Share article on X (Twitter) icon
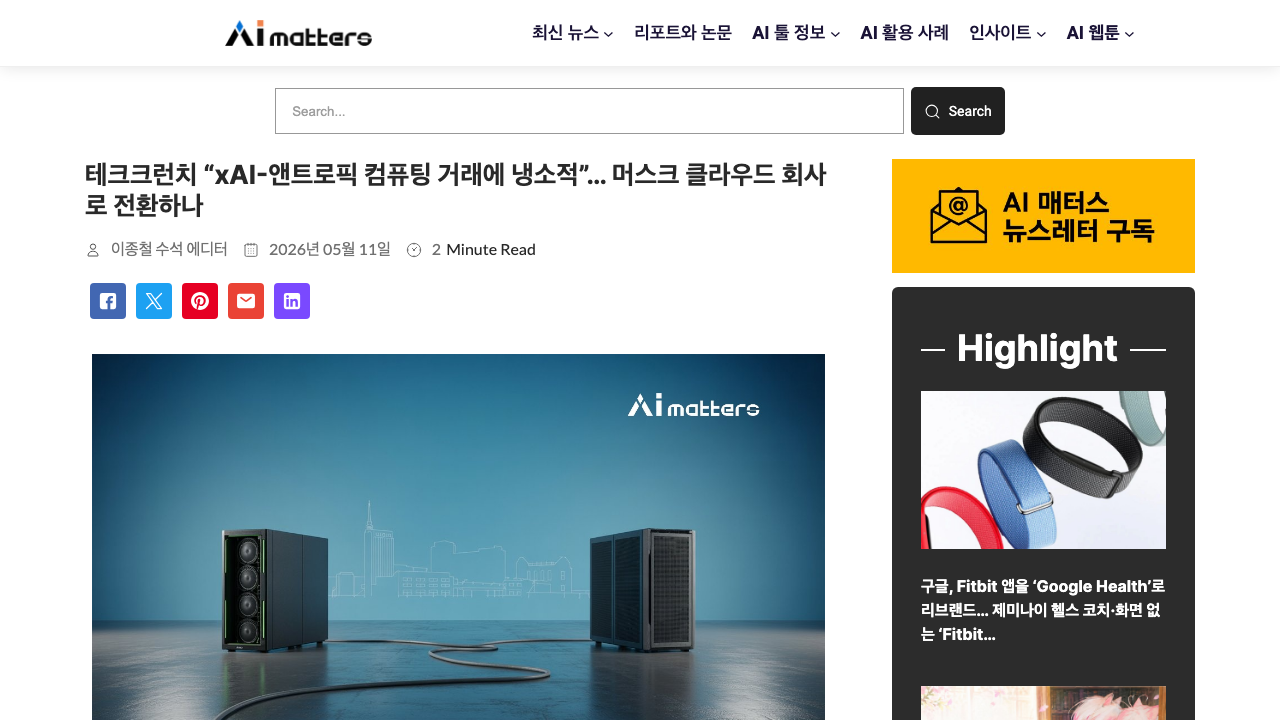Image resolution: width=1280 pixels, height=720 pixels. tap(154, 301)
